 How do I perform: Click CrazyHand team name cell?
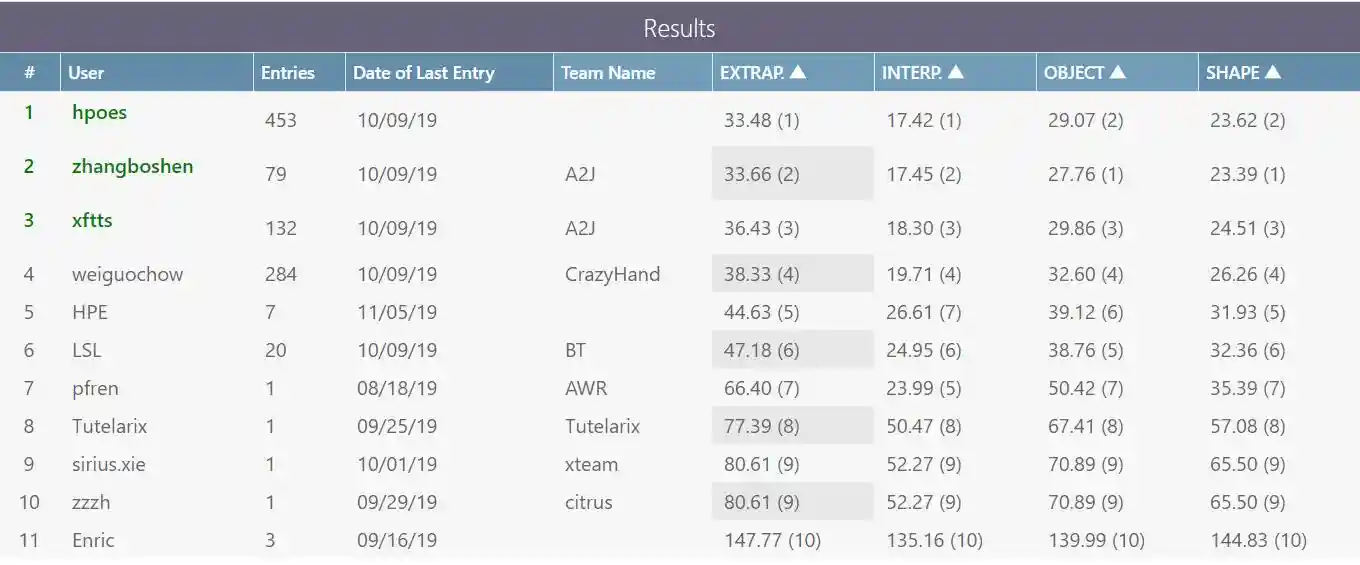(x=612, y=274)
